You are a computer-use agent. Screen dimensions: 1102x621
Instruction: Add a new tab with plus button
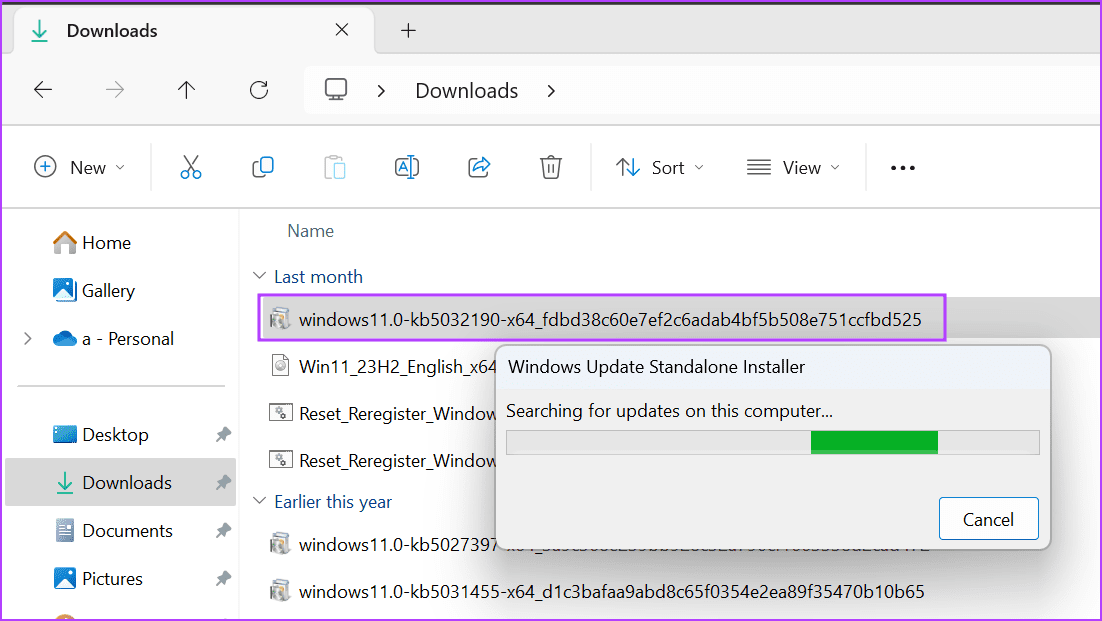(x=408, y=30)
